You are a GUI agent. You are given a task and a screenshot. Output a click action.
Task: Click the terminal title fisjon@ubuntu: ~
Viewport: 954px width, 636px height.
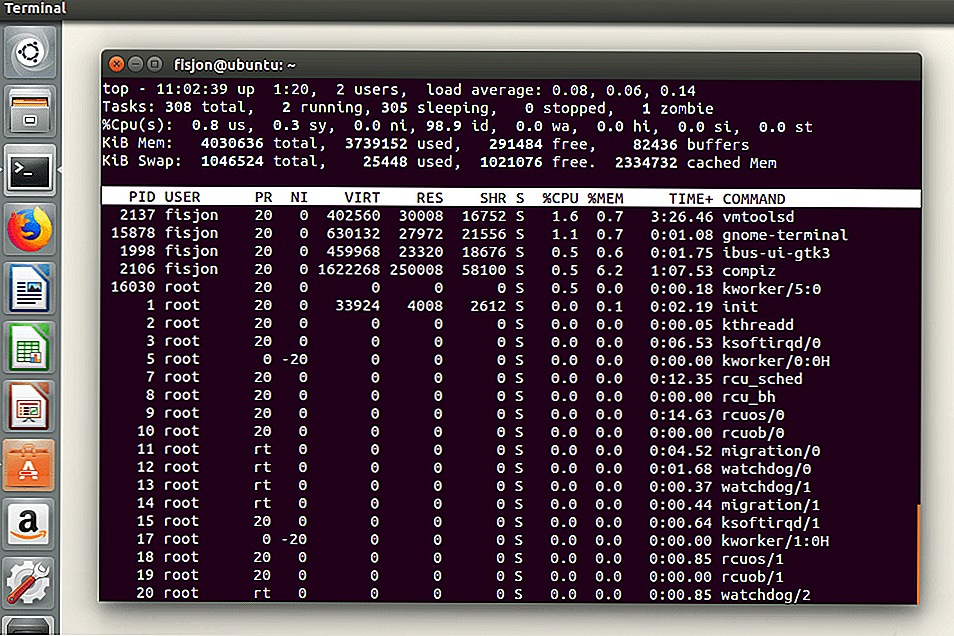[235, 65]
